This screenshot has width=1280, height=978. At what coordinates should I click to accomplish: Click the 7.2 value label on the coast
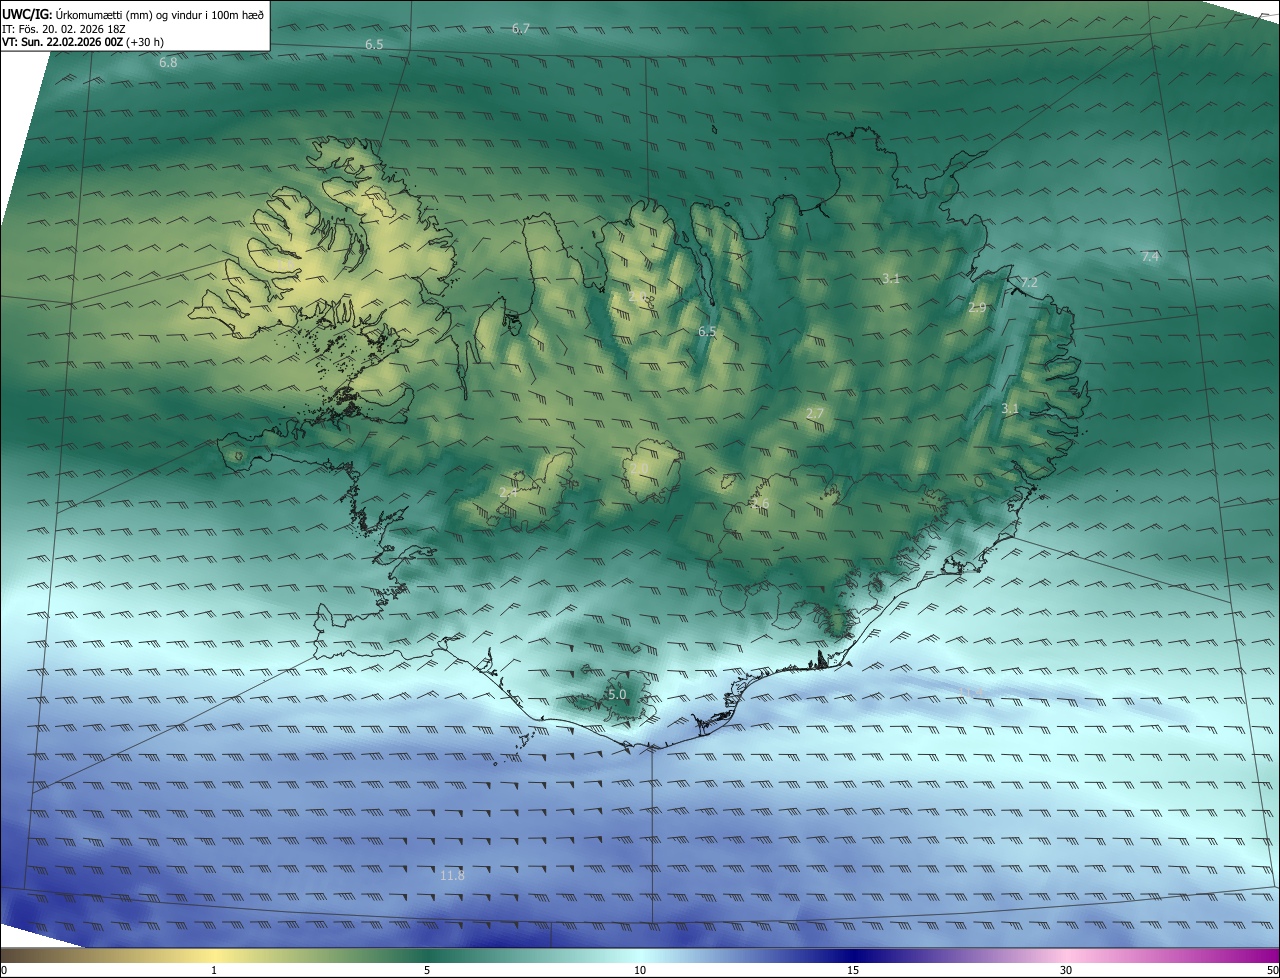point(1028,283)
